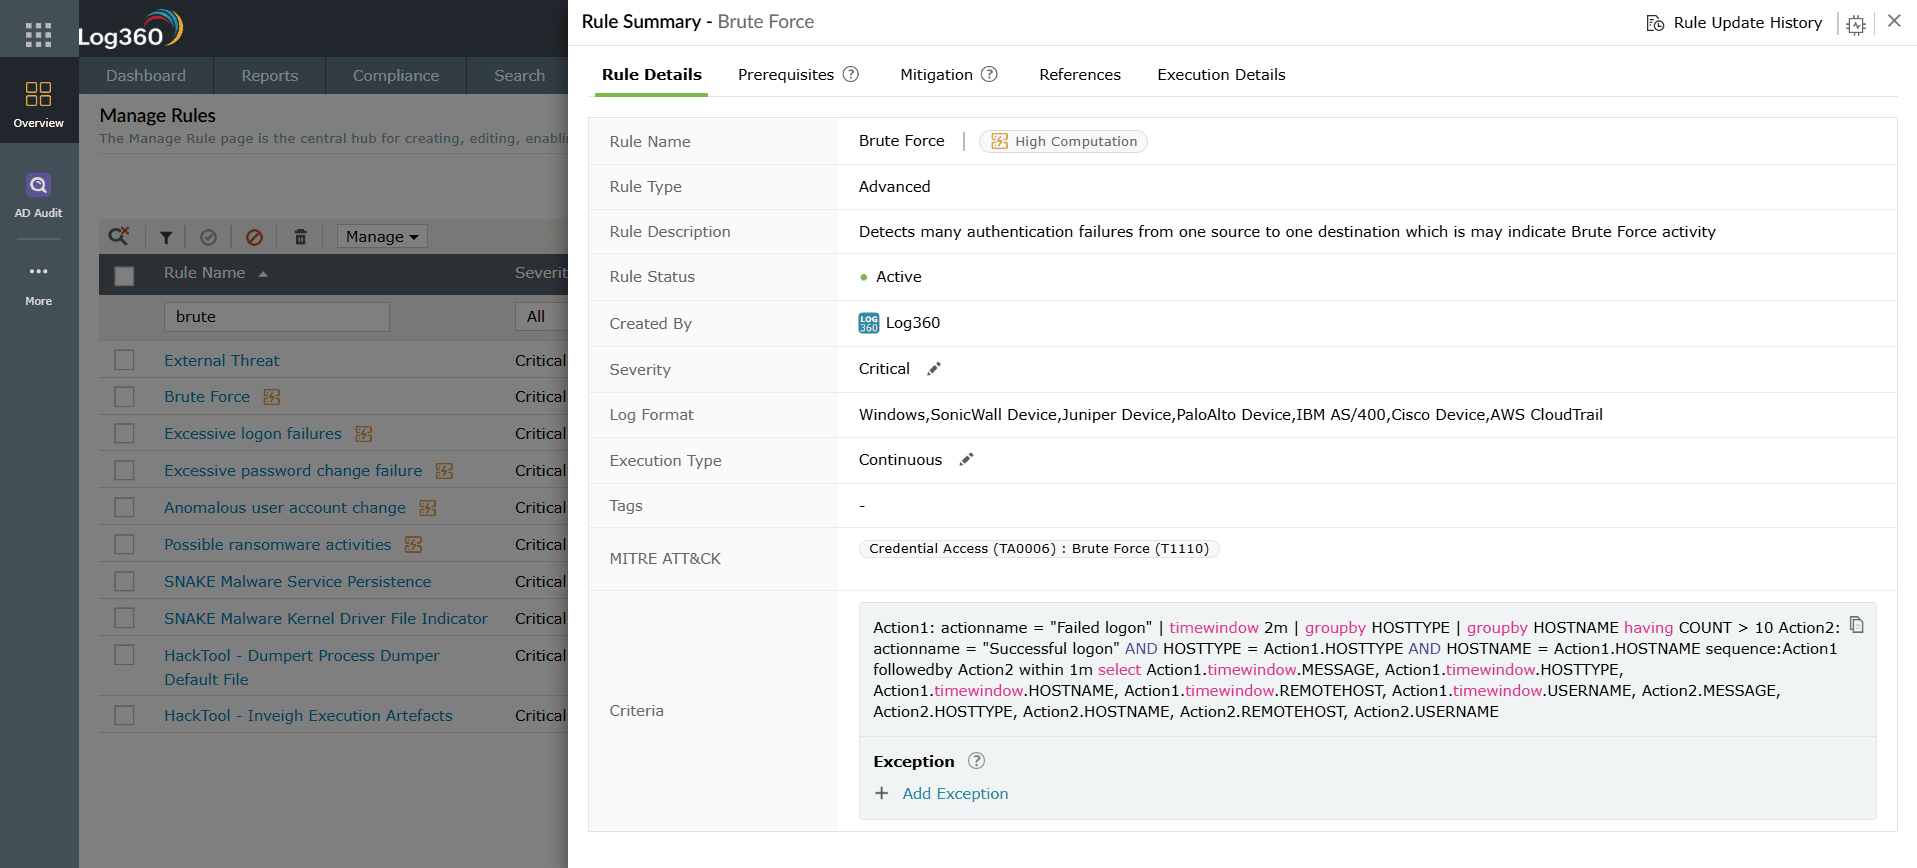Click high computation icon beside Brute Force row
This screenshot has width=1917, height=868.
click(x=271, y=397)
